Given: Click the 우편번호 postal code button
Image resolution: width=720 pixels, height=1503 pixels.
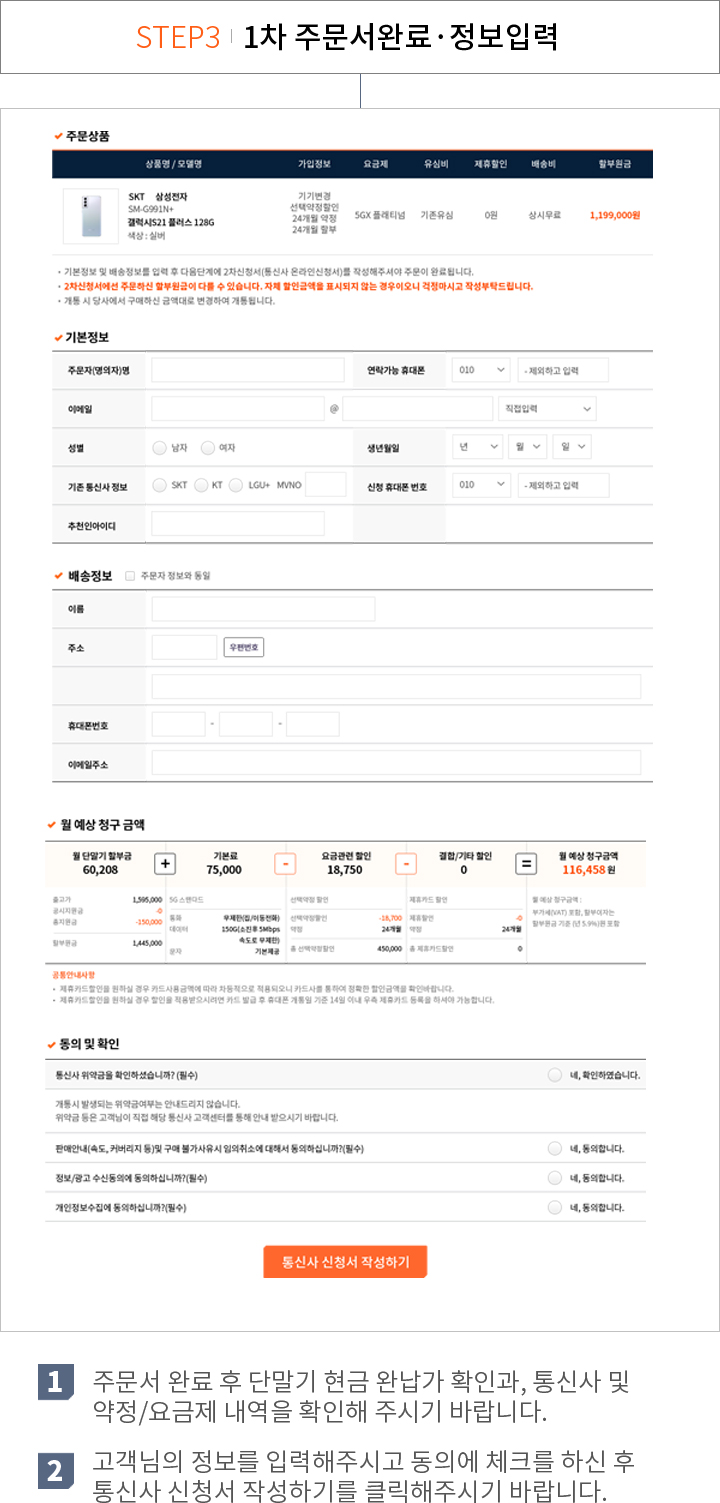Looking at the screenshot, I should point(243,648).
